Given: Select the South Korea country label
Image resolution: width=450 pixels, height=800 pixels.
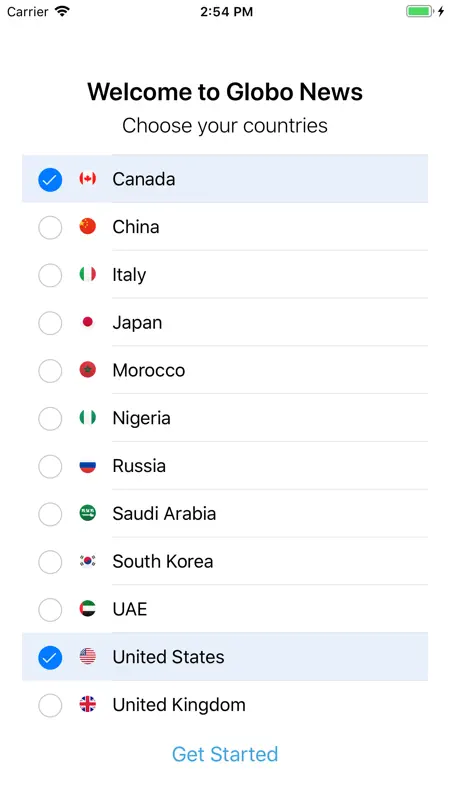Looking at the screenshot, I should (x=163, y=561).
